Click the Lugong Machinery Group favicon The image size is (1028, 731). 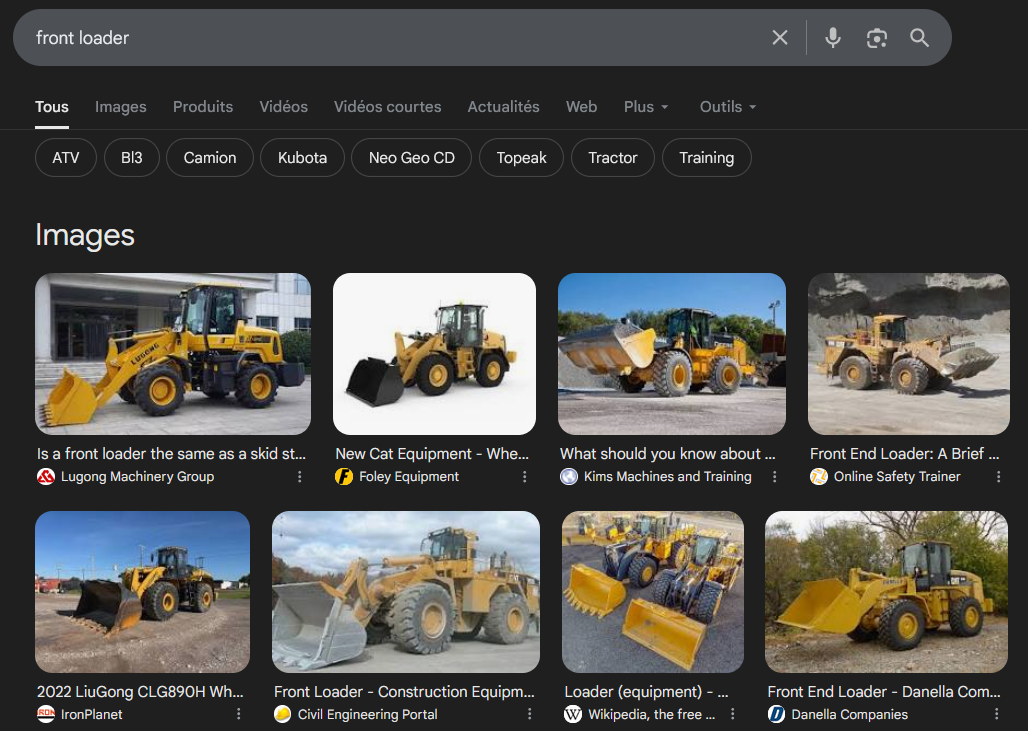click(46, 477)
